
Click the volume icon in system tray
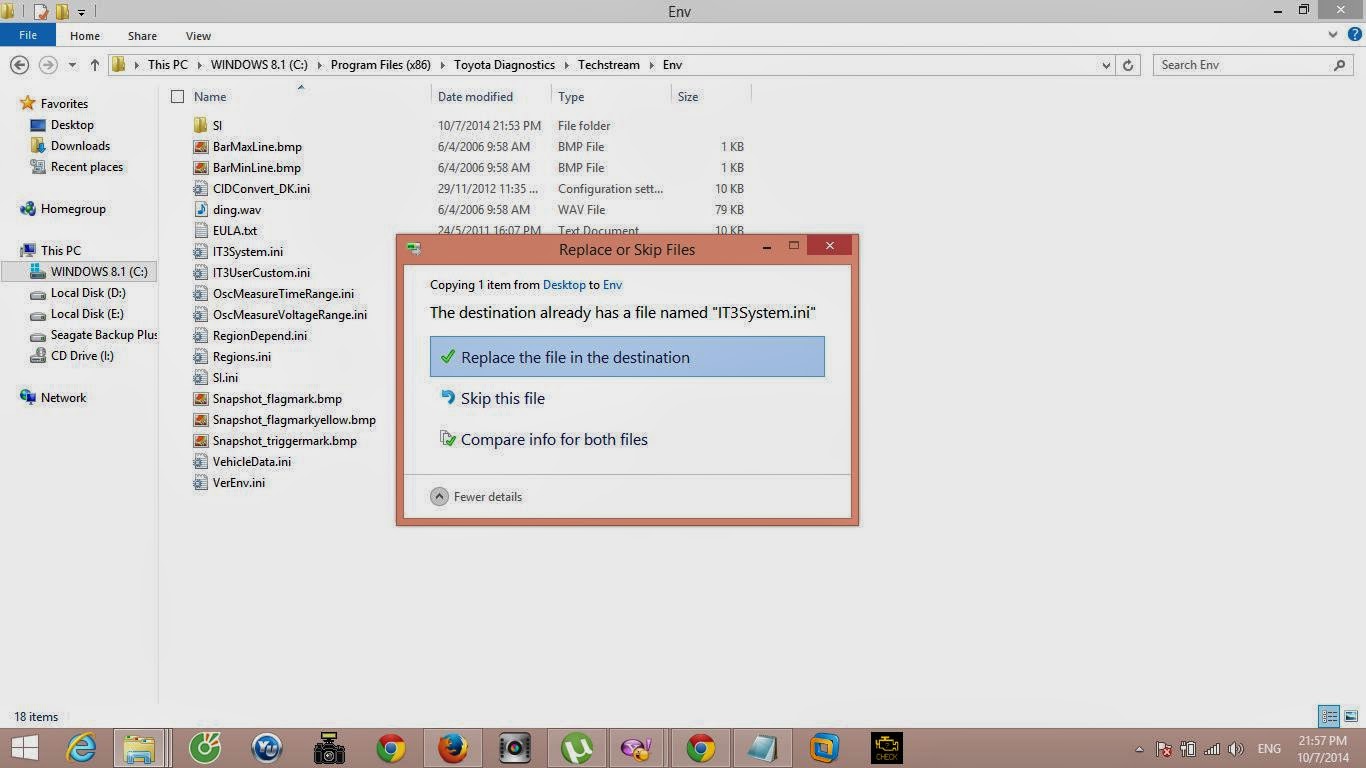1236,749
